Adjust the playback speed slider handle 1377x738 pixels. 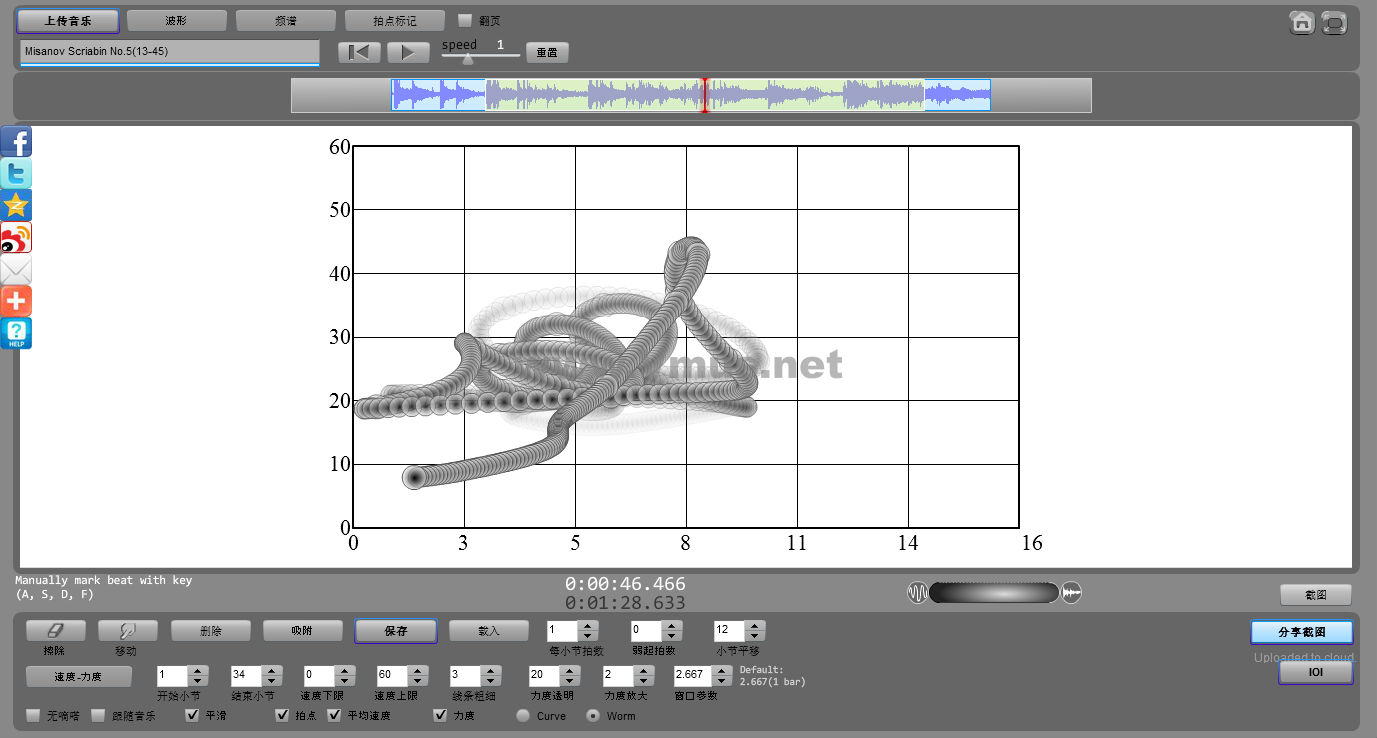468,58
